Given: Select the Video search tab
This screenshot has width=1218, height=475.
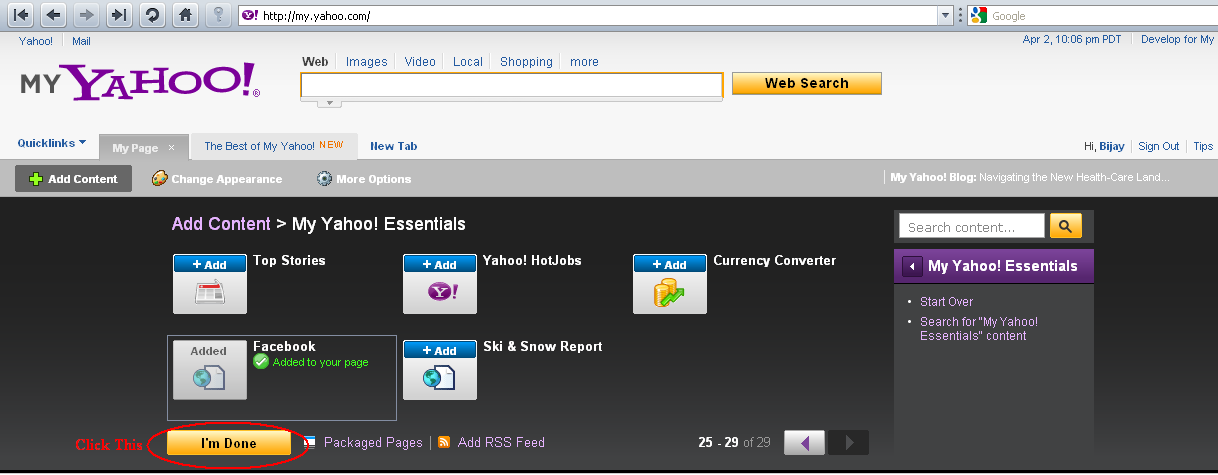Looking at the screenshot, I should point(420,62).
